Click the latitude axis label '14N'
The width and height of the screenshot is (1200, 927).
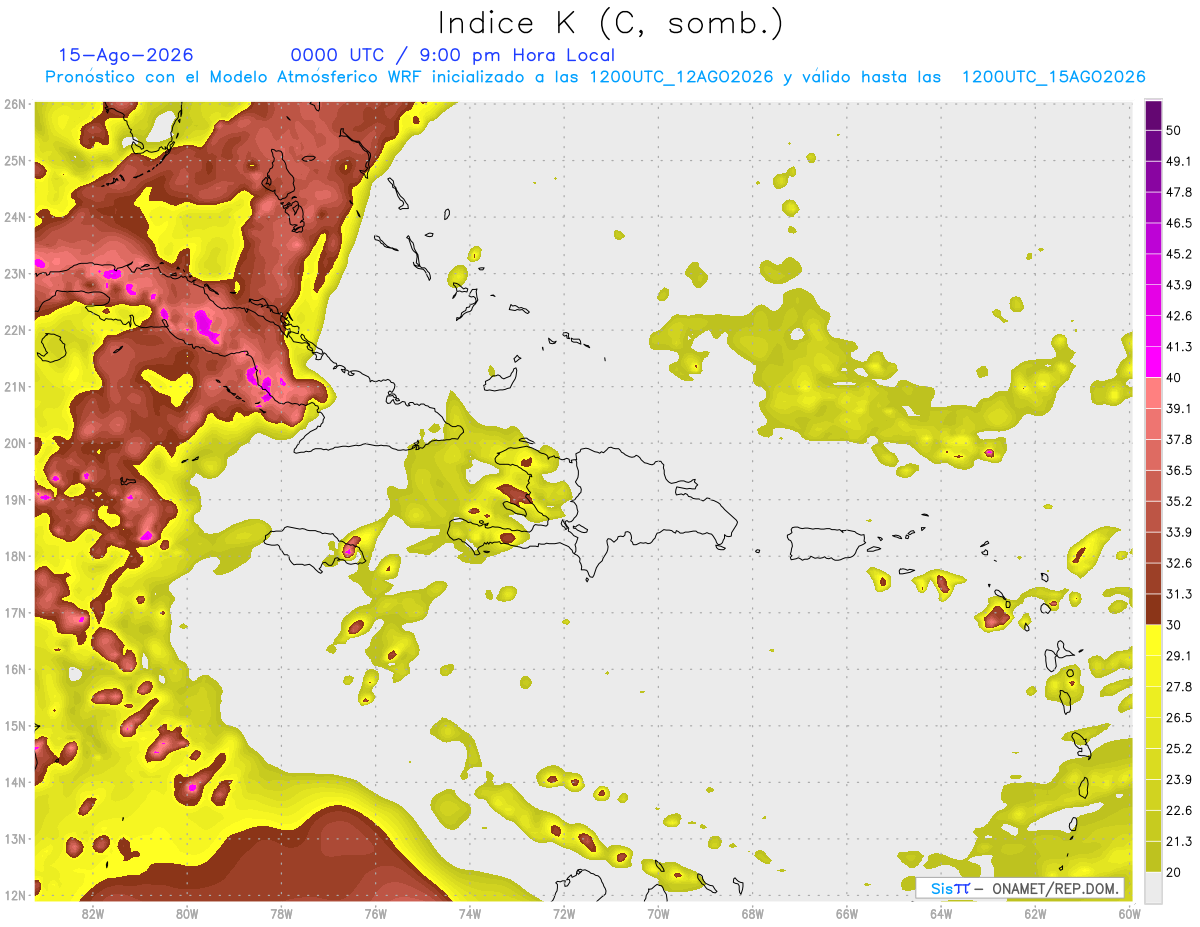click(15, 782)
